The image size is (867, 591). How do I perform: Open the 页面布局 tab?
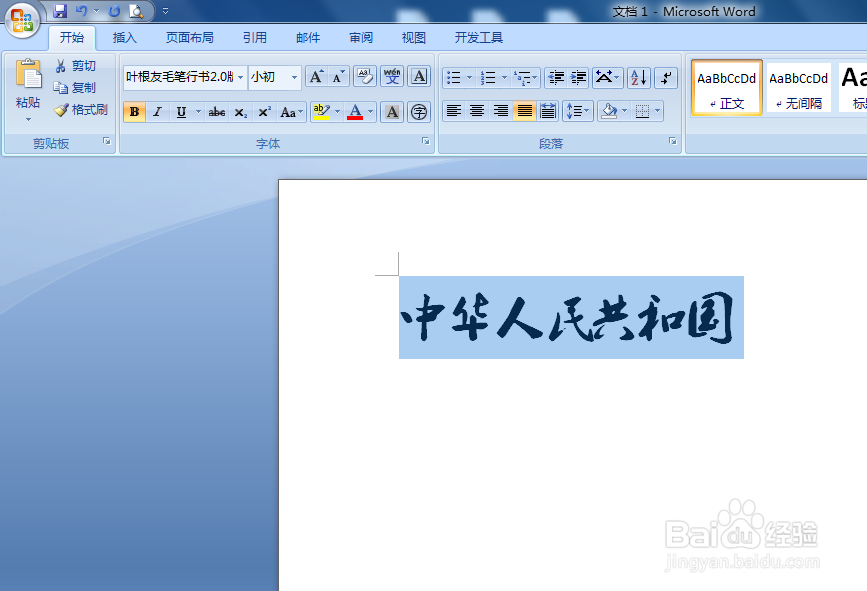click(190, 38)
